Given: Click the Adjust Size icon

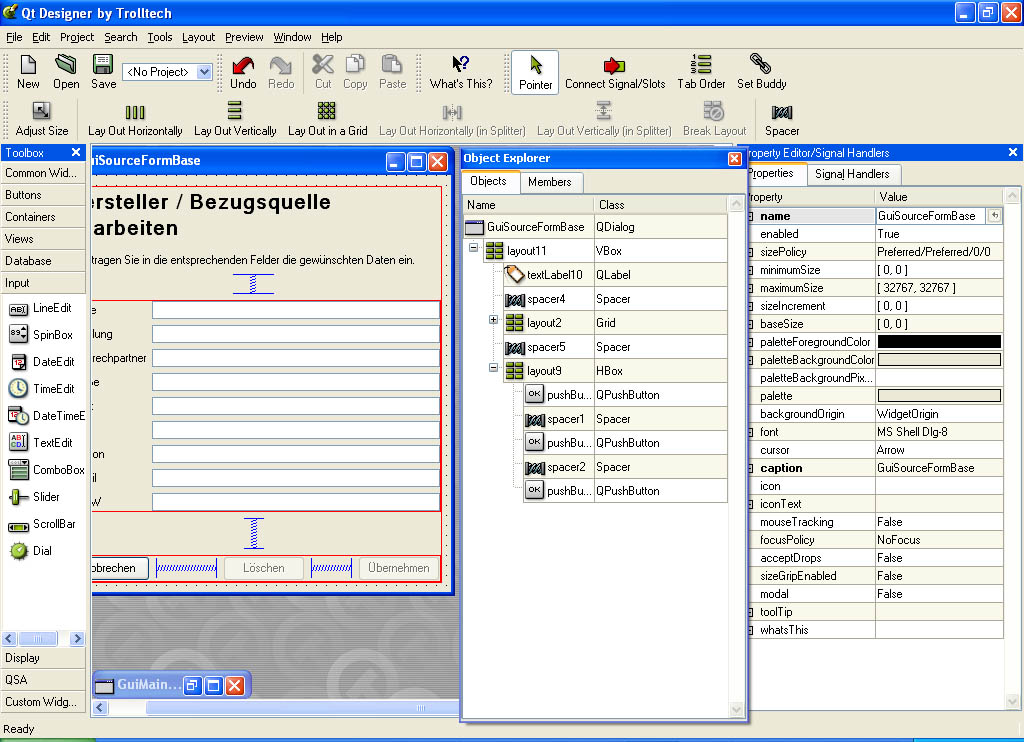Looking at the screenshot, I should pos(41,111).
